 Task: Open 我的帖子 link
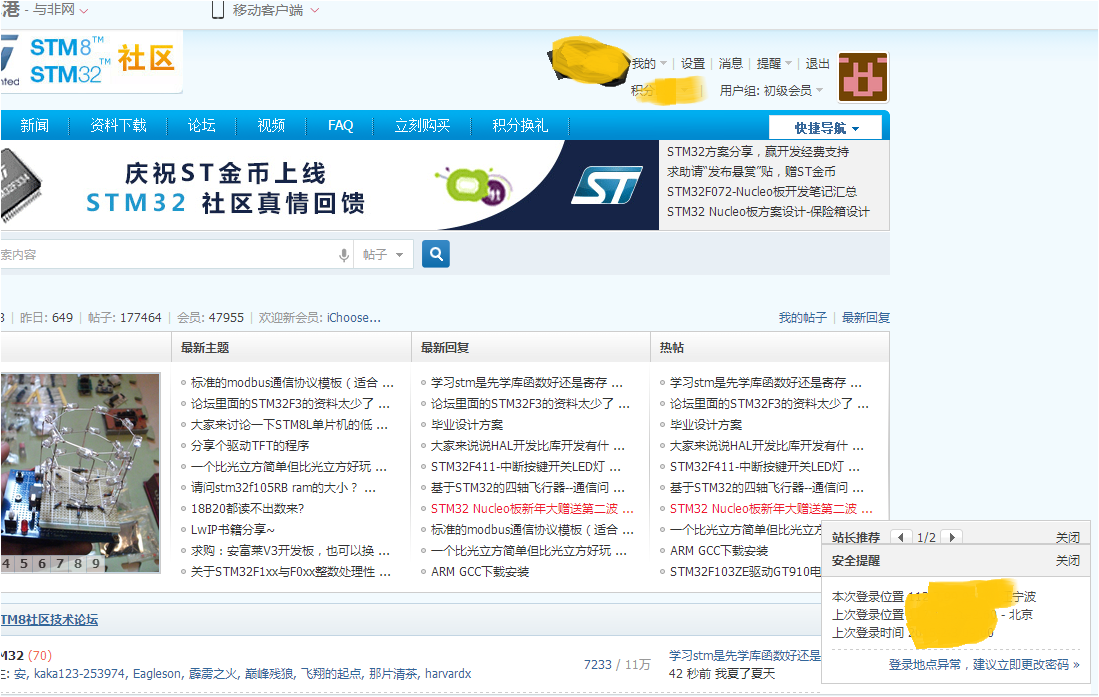[x=803, y=318]
